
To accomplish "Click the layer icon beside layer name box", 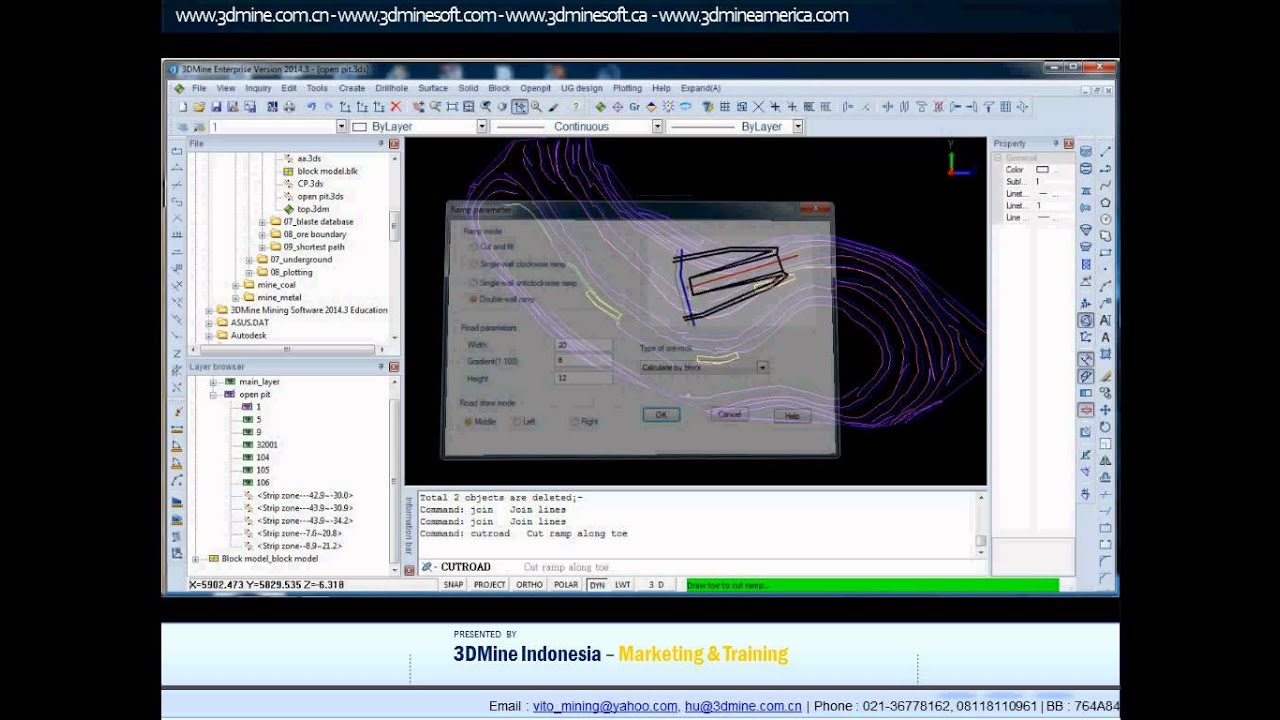I will (x=182, y=127).
